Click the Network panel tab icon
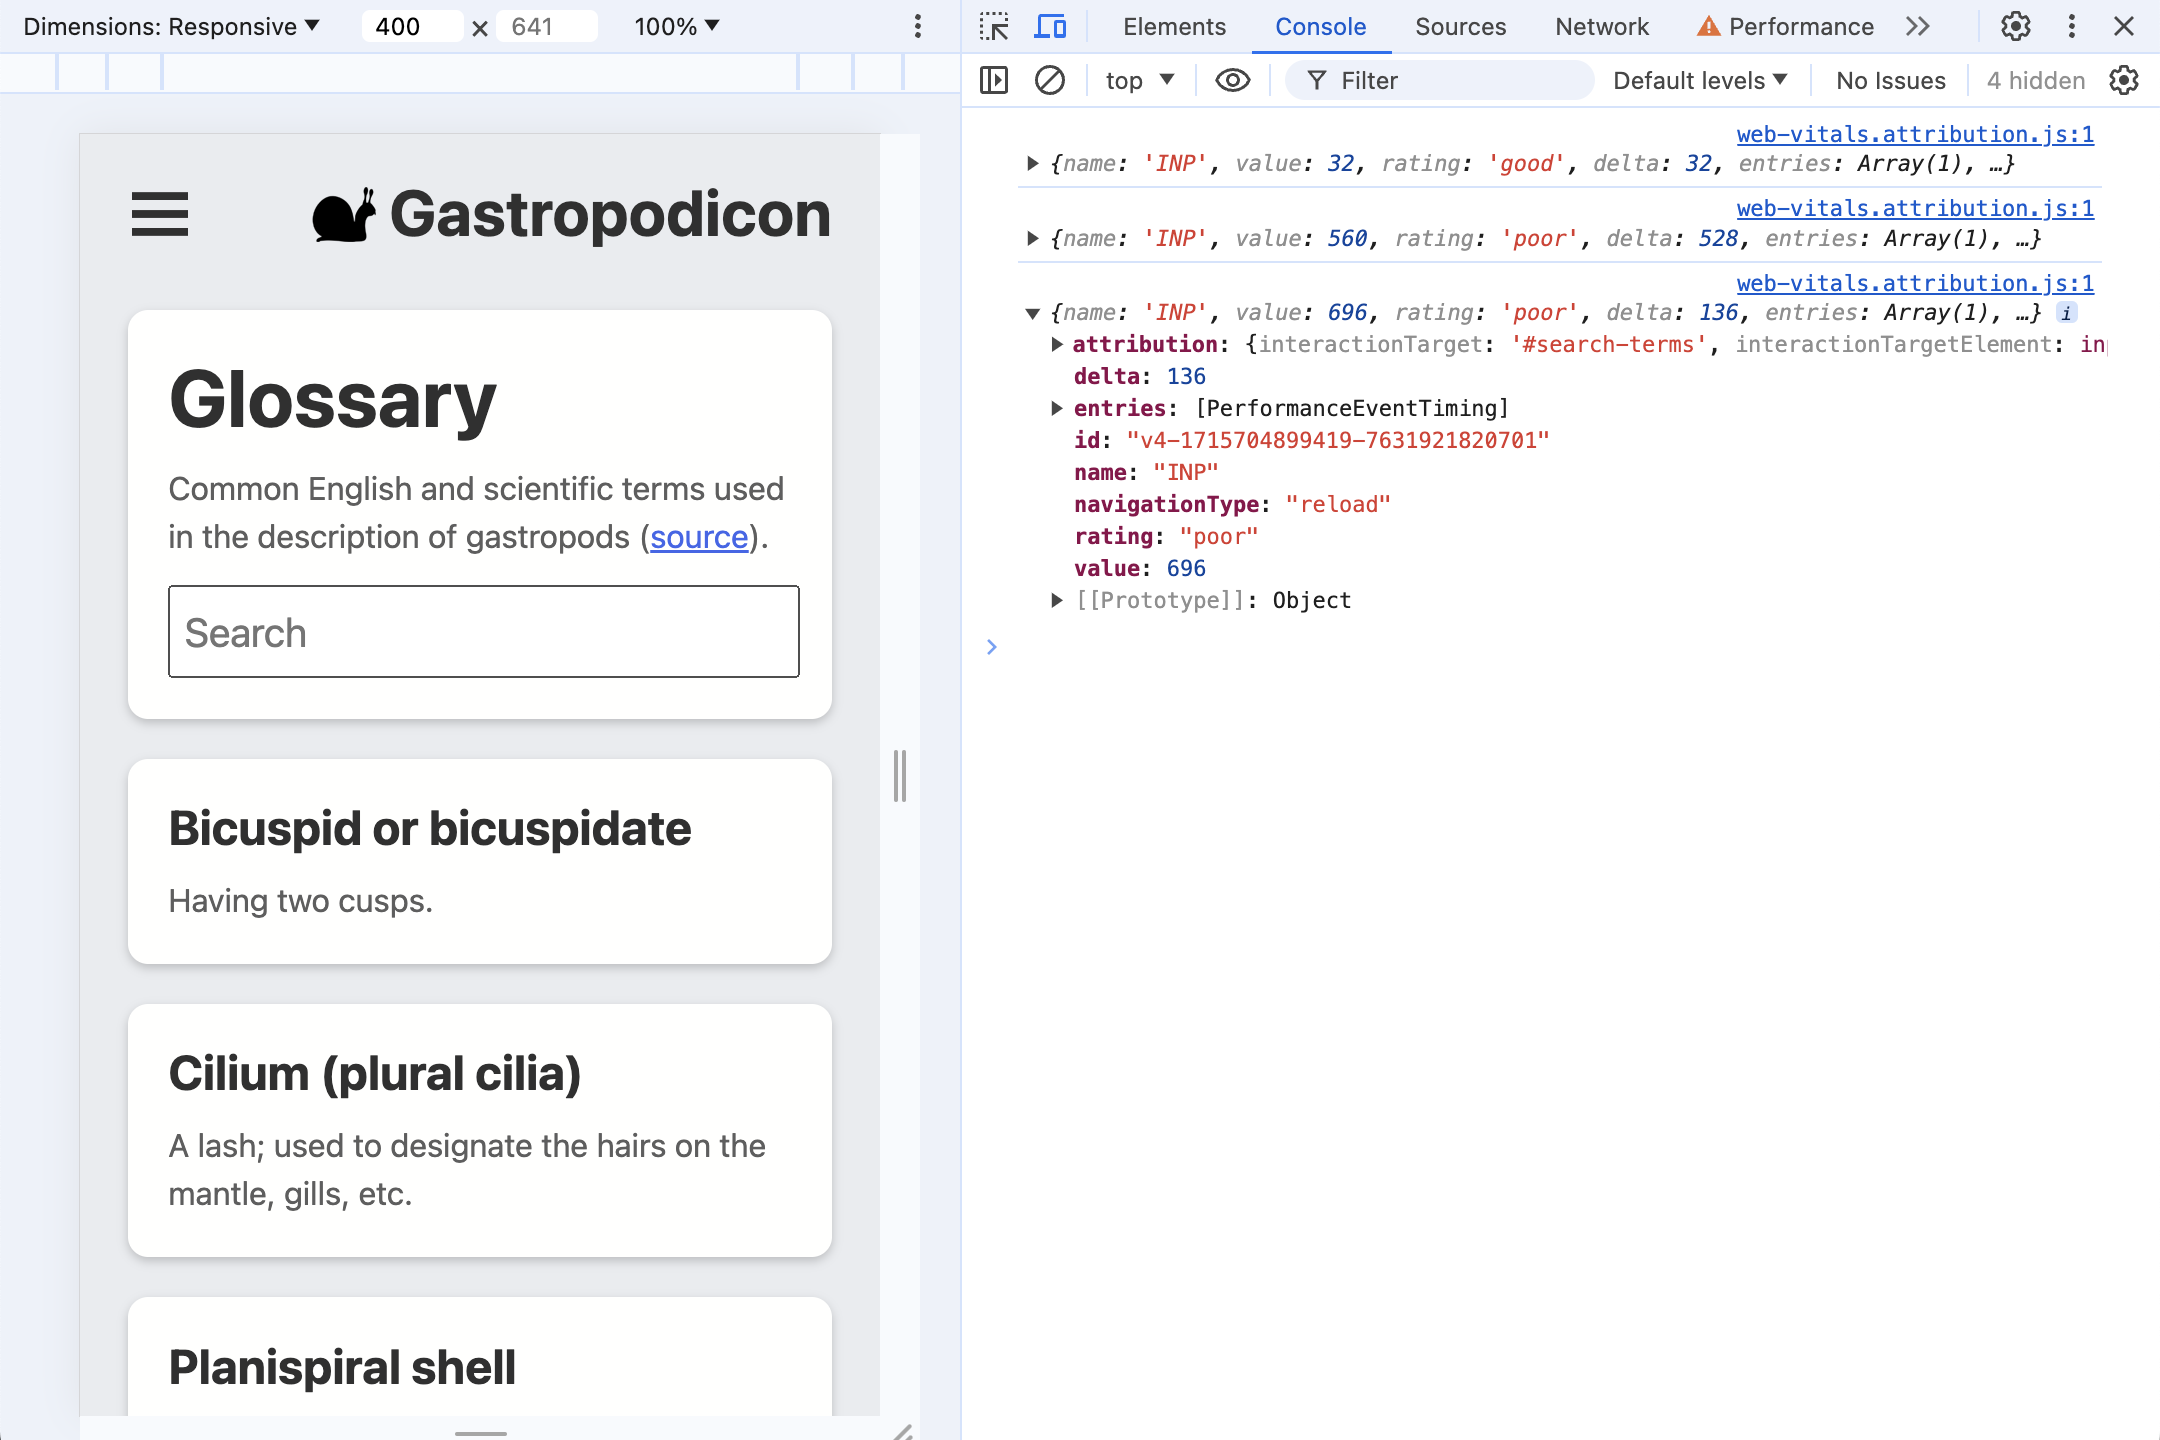This screenshot has height=1440, width=2160. (x=1601, y=27)
